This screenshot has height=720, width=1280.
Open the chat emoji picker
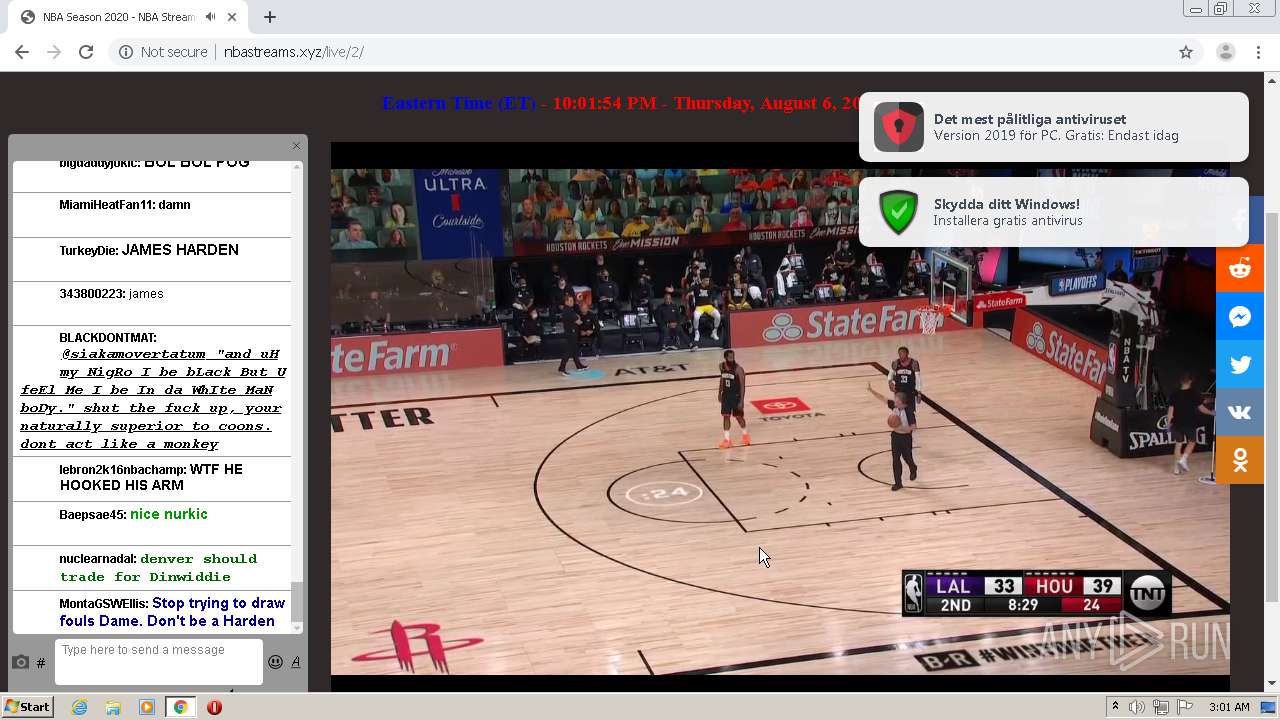point(275,662)
